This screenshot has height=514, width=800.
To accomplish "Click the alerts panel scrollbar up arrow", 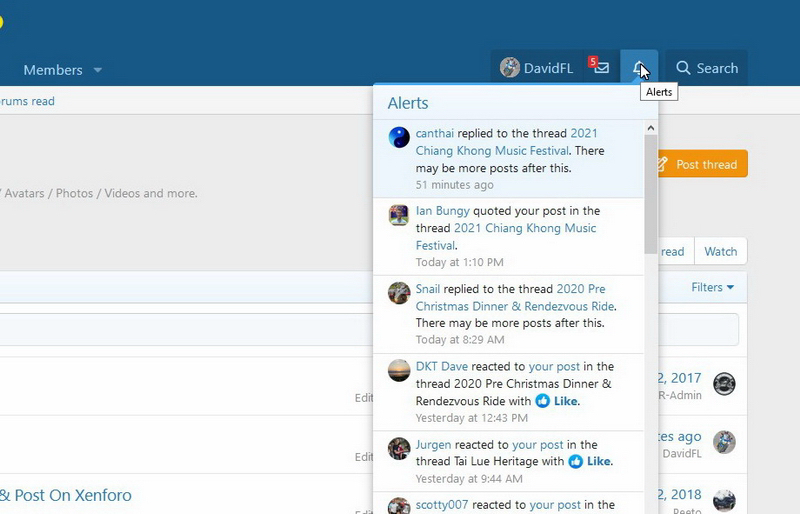I will pyautogui.click(x=651, y=128).
